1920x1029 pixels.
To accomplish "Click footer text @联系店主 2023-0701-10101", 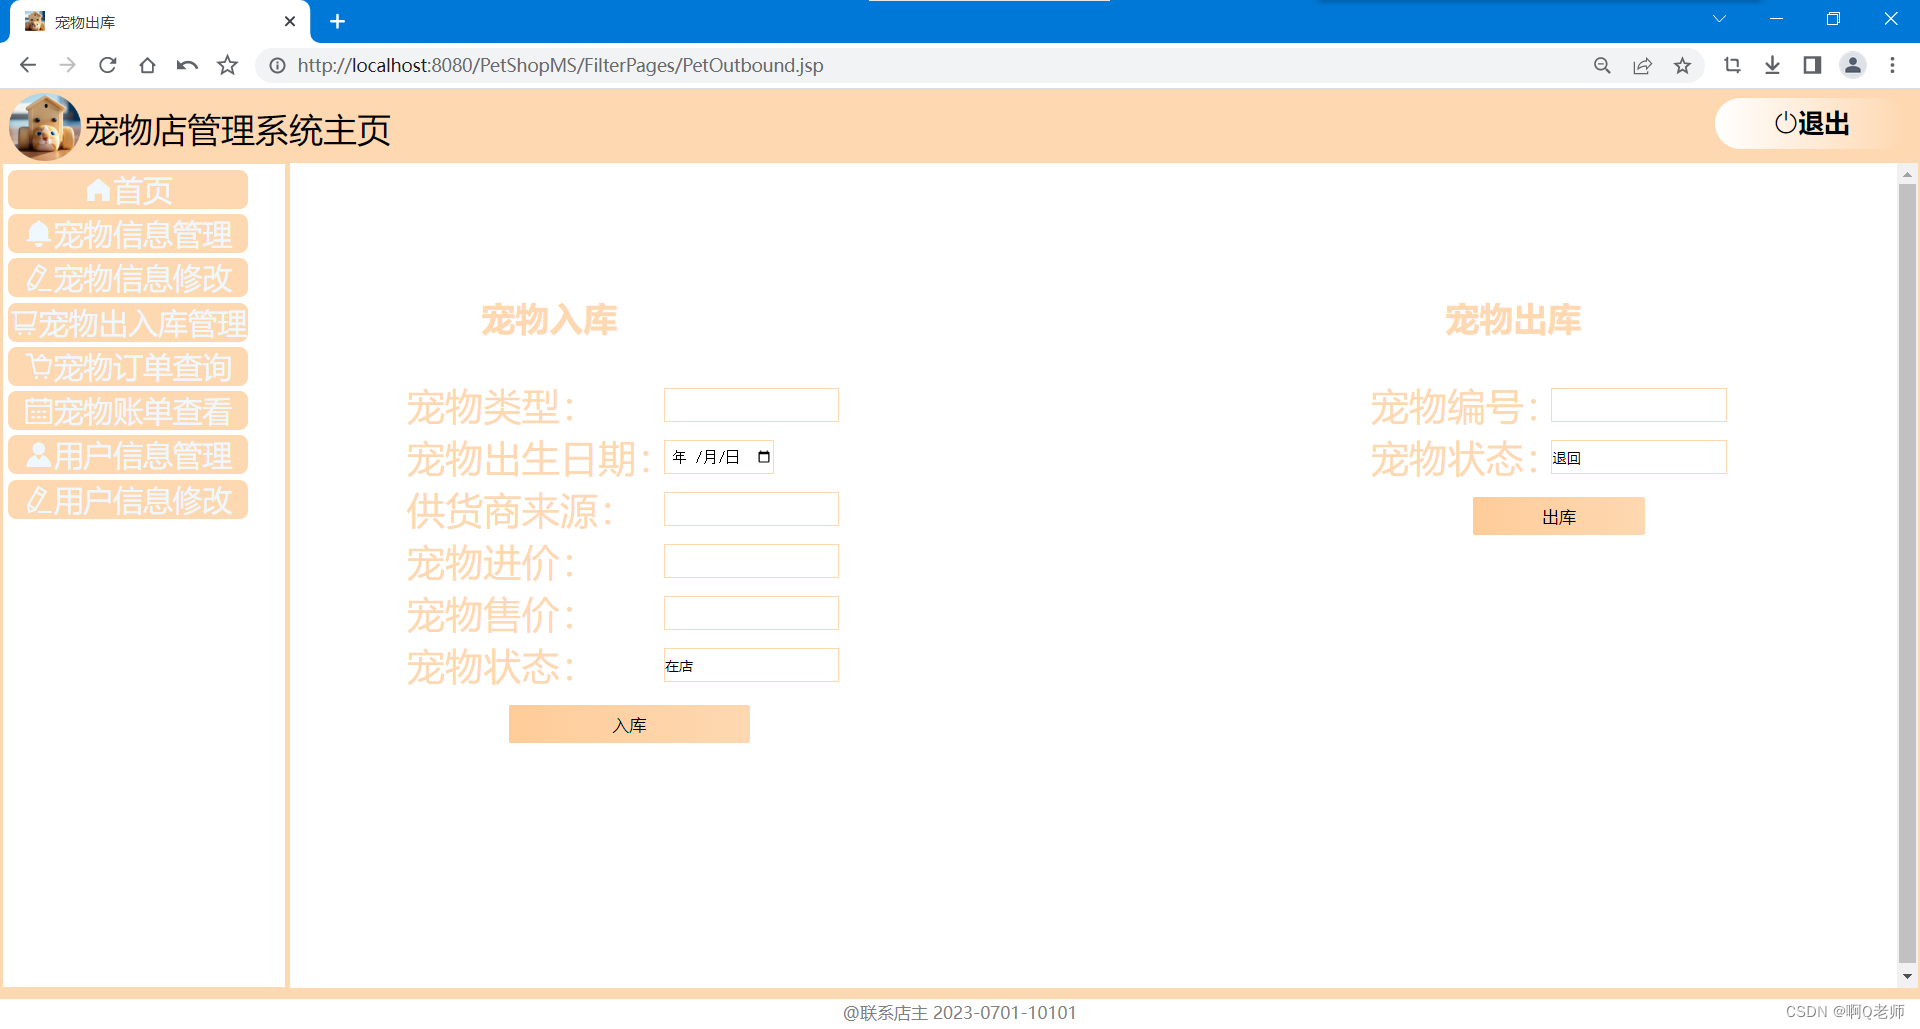I will (960, 1013).
